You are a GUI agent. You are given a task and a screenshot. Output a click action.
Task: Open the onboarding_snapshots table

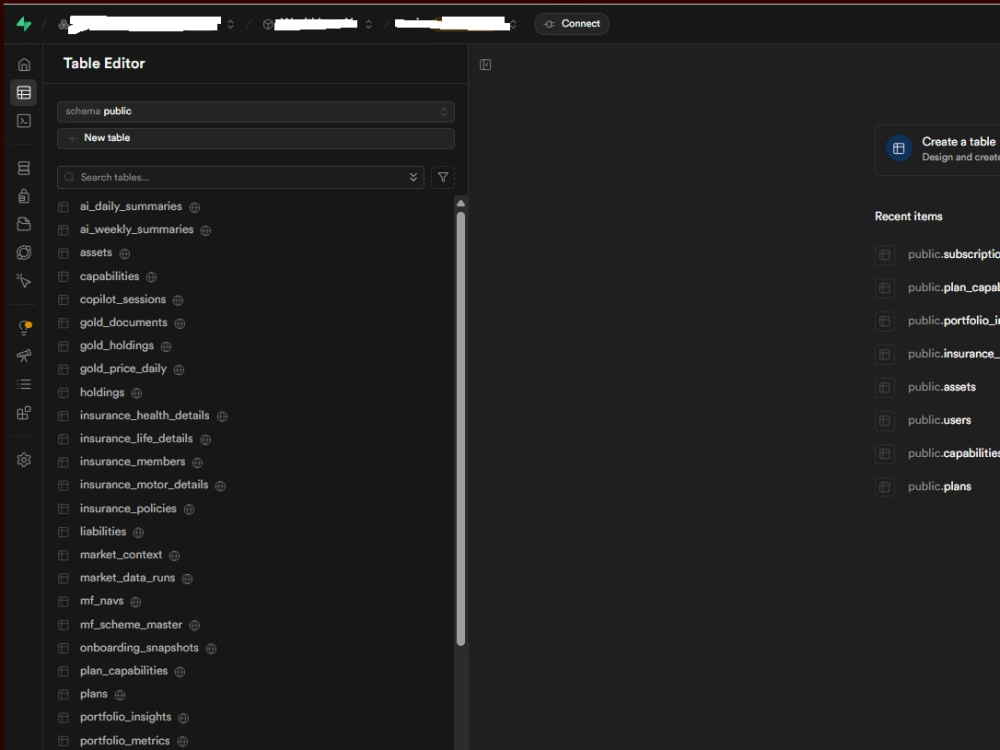(x=139, y=647)
